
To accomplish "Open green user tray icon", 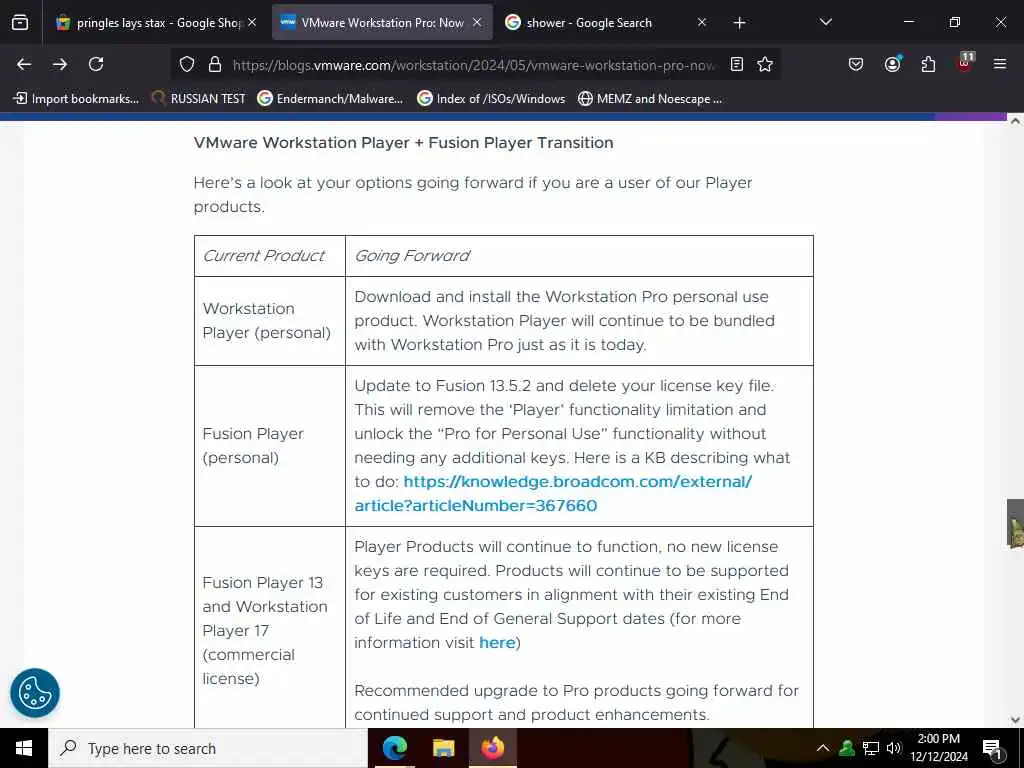I will (x=847, y=748).
